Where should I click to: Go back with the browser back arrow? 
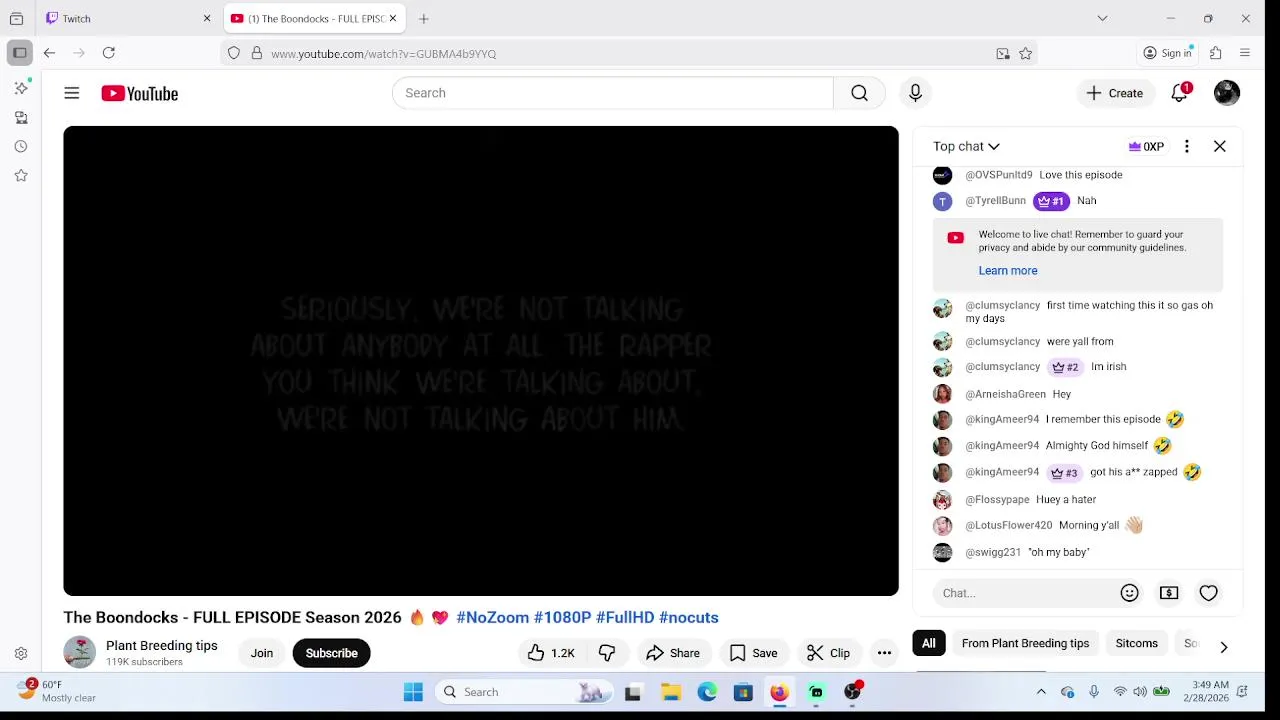point(50,53)
